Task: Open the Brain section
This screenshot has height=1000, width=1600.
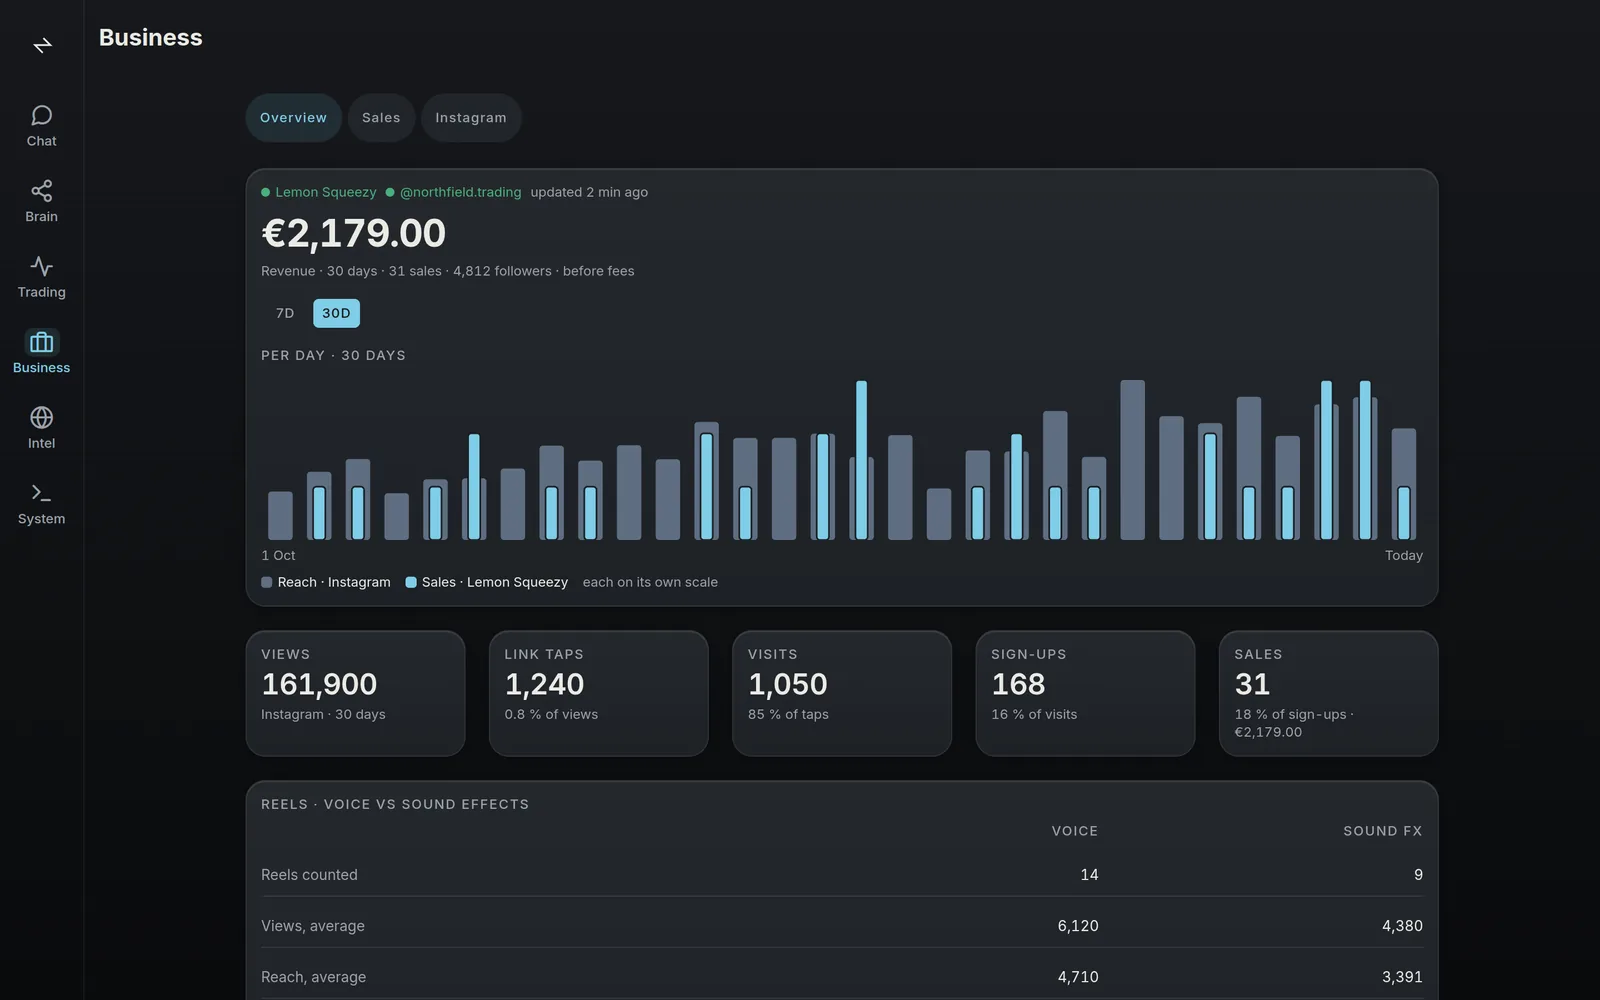Action: (x=41, y=202)
